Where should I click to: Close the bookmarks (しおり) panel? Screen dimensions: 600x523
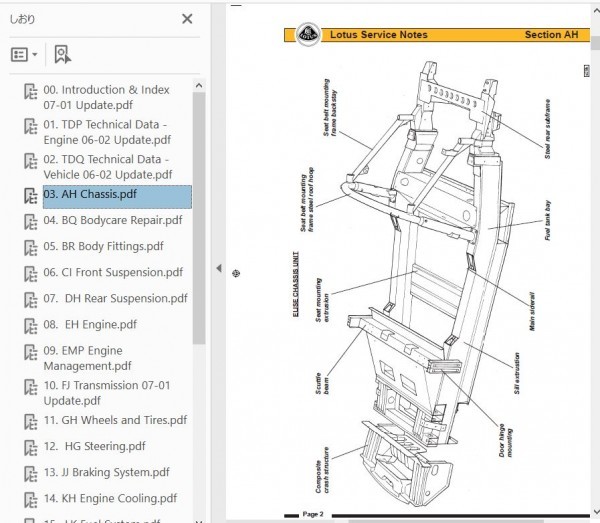coord(187,19)
